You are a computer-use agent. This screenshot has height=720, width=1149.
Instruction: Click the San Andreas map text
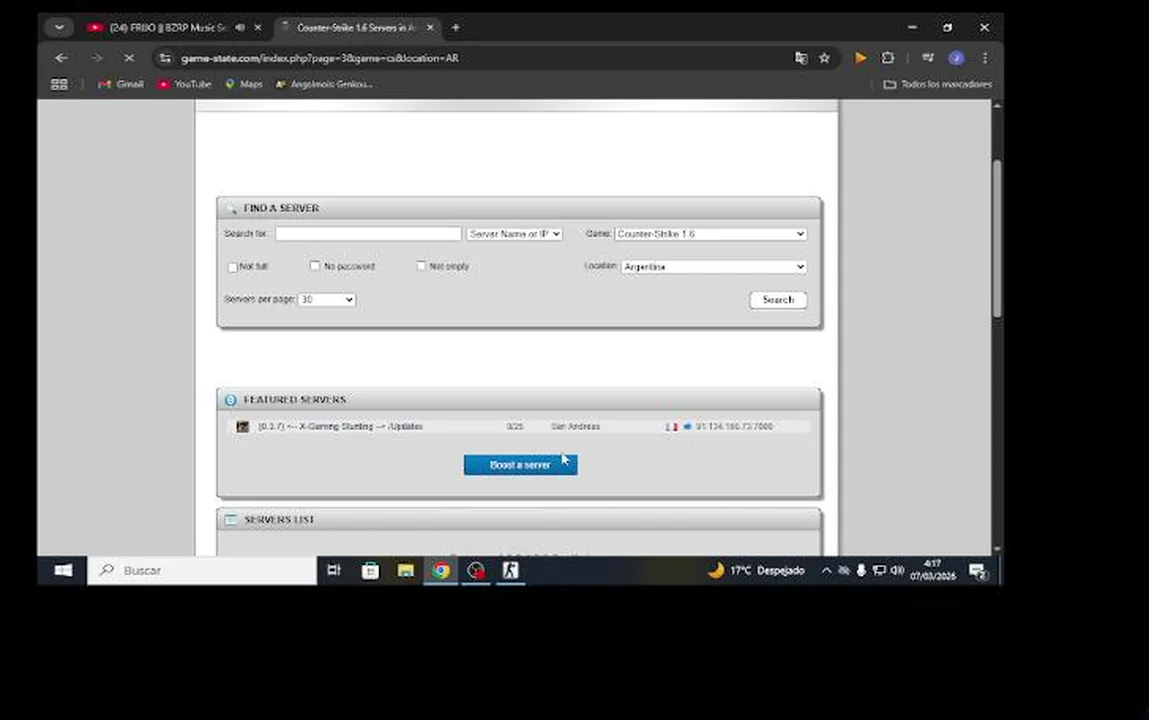tap(575, 426)
